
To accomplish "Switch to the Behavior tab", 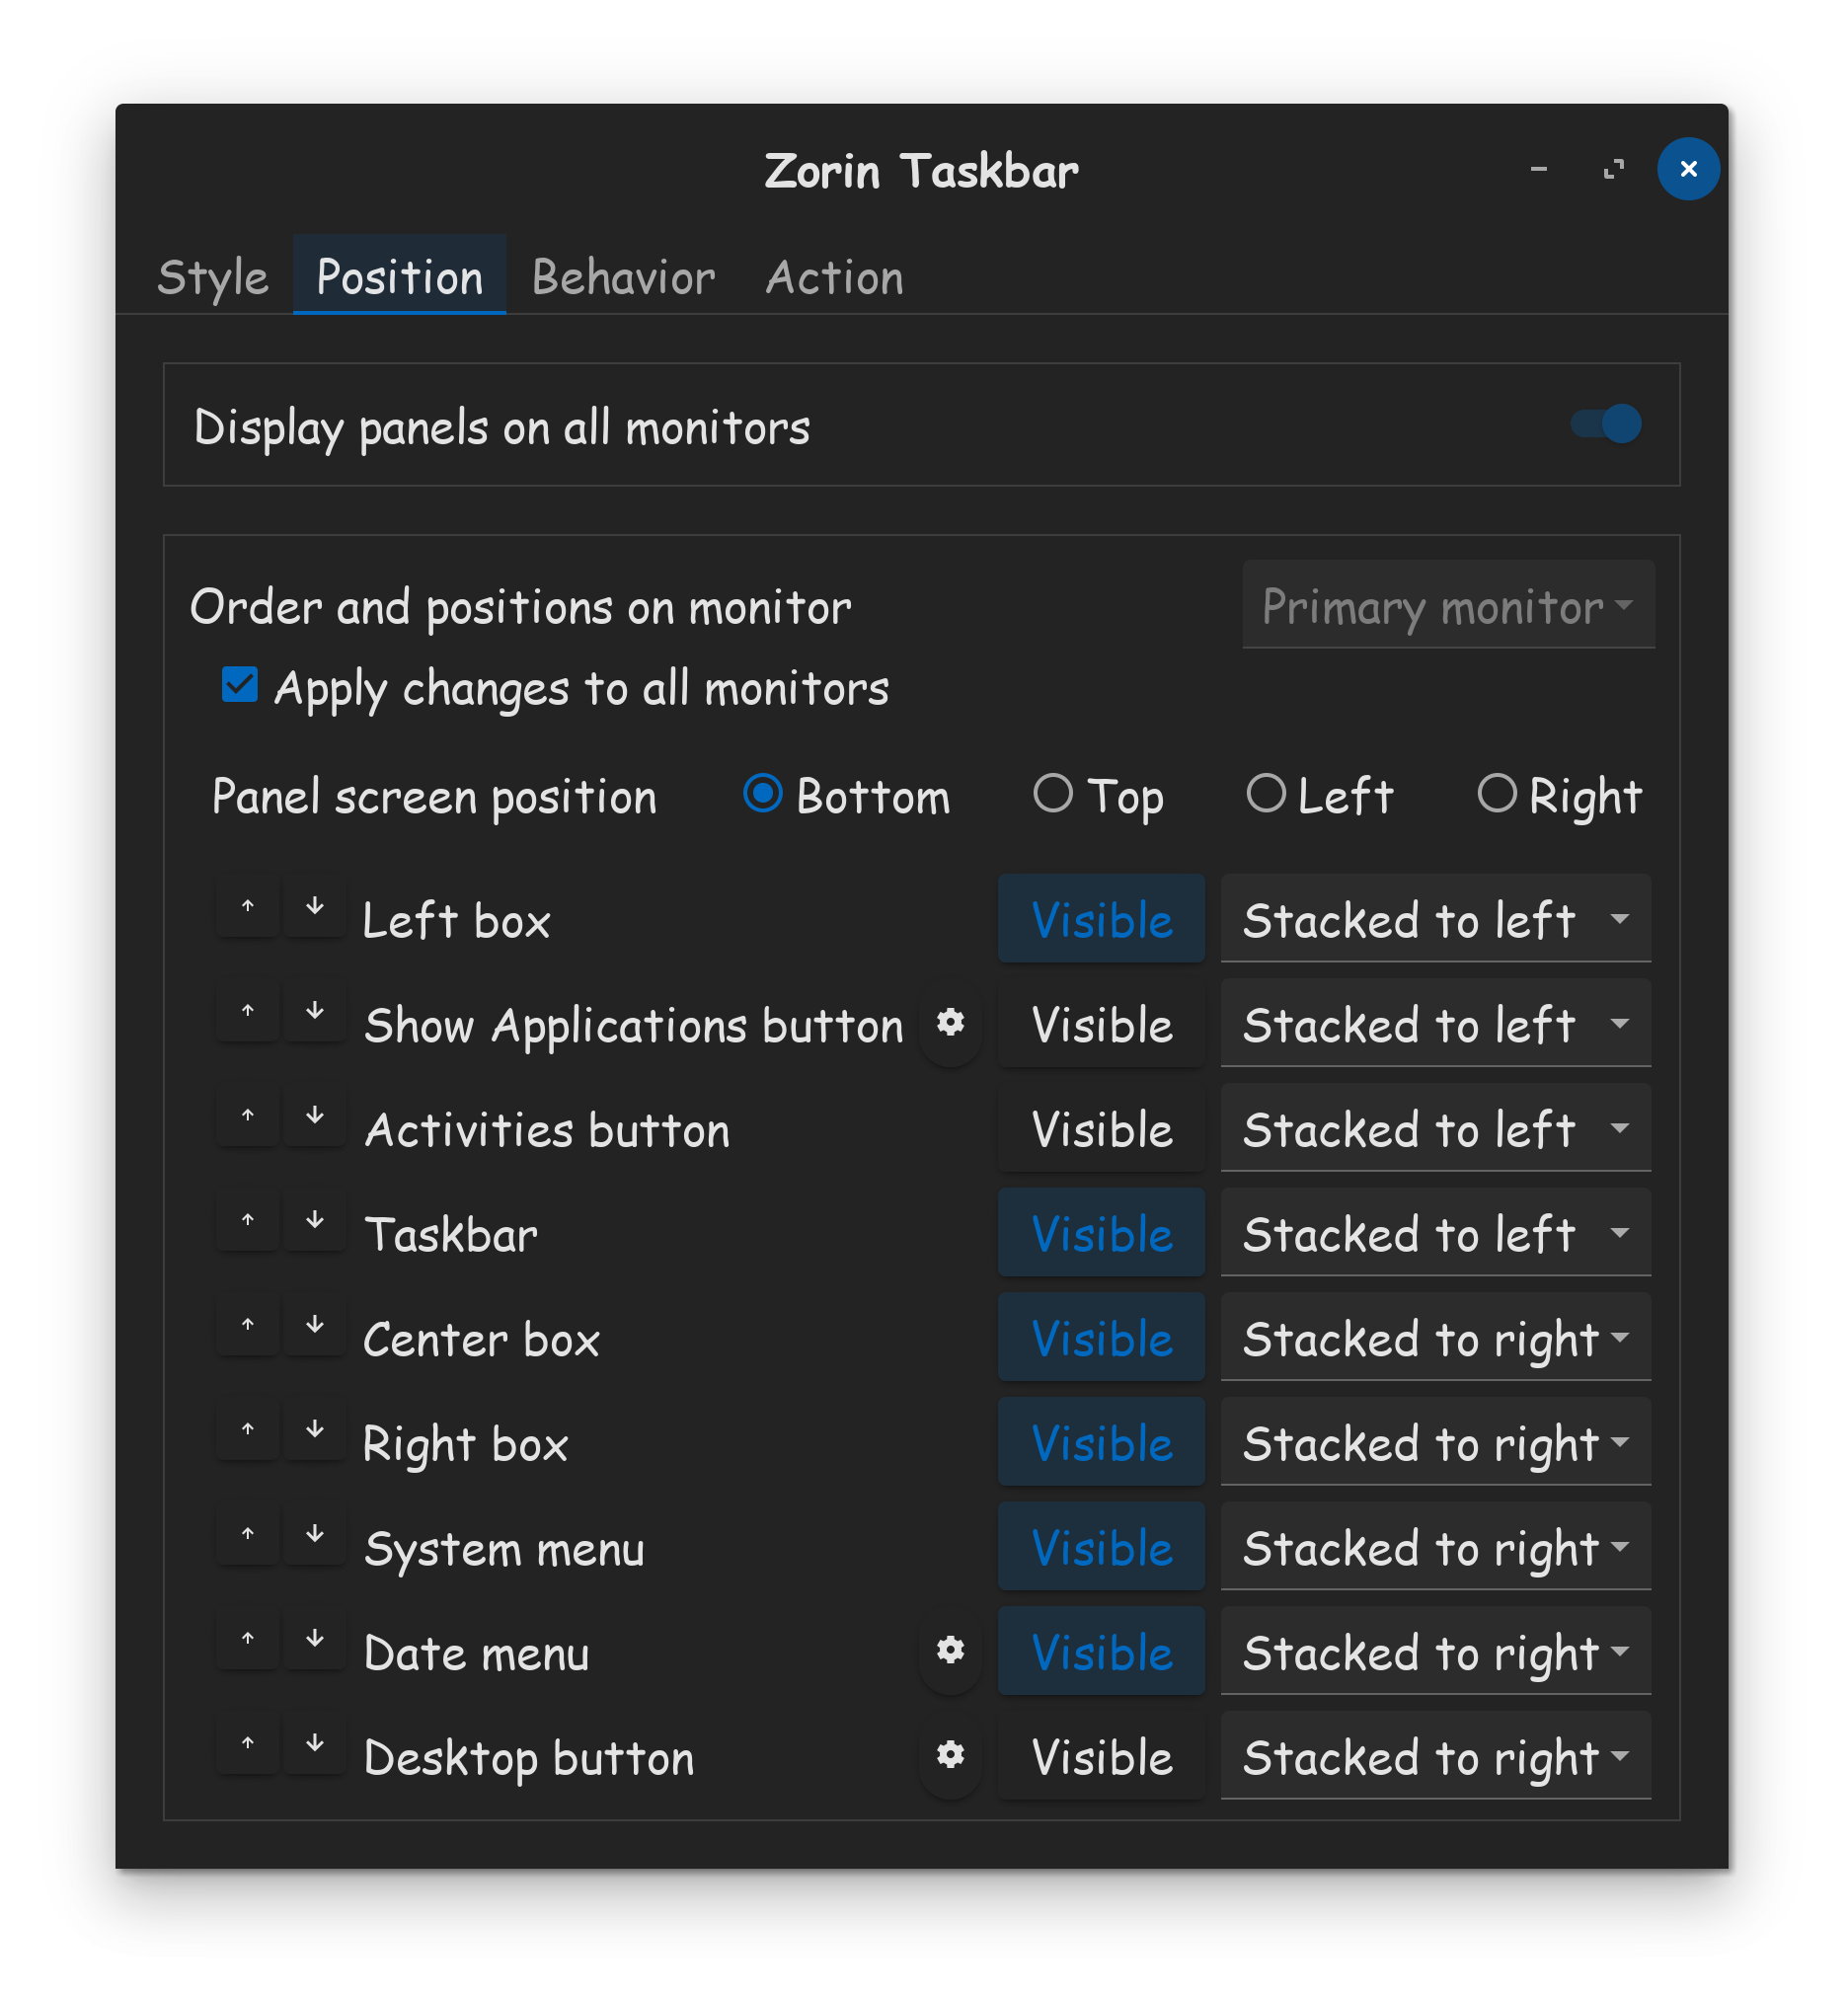I will pyautogui.click(x=623, y=276).
